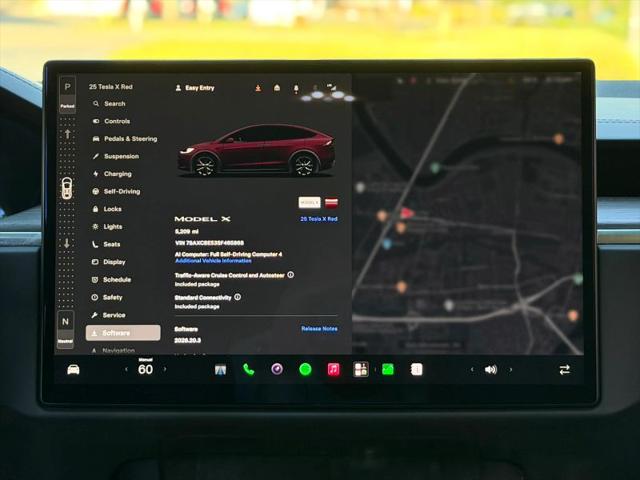Open the Release Notes link
The width and height of the screenshot is (640, 480).
point(319,329)
